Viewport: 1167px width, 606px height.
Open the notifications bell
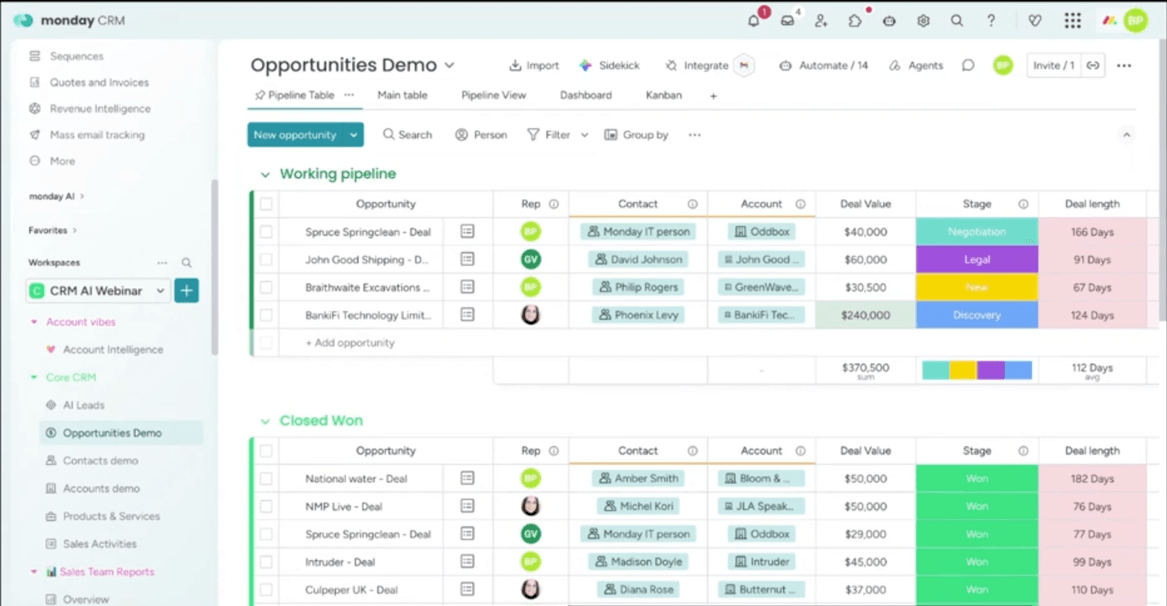pos(753,21)
